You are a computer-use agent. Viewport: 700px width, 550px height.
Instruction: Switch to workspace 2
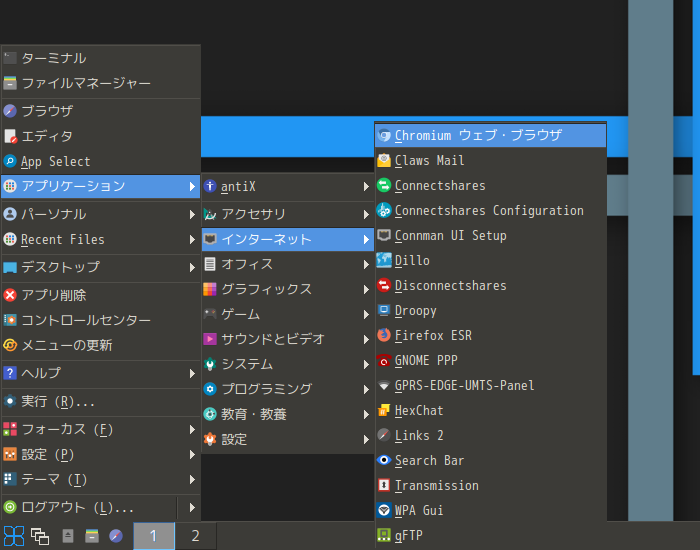(x=196, y=536)
